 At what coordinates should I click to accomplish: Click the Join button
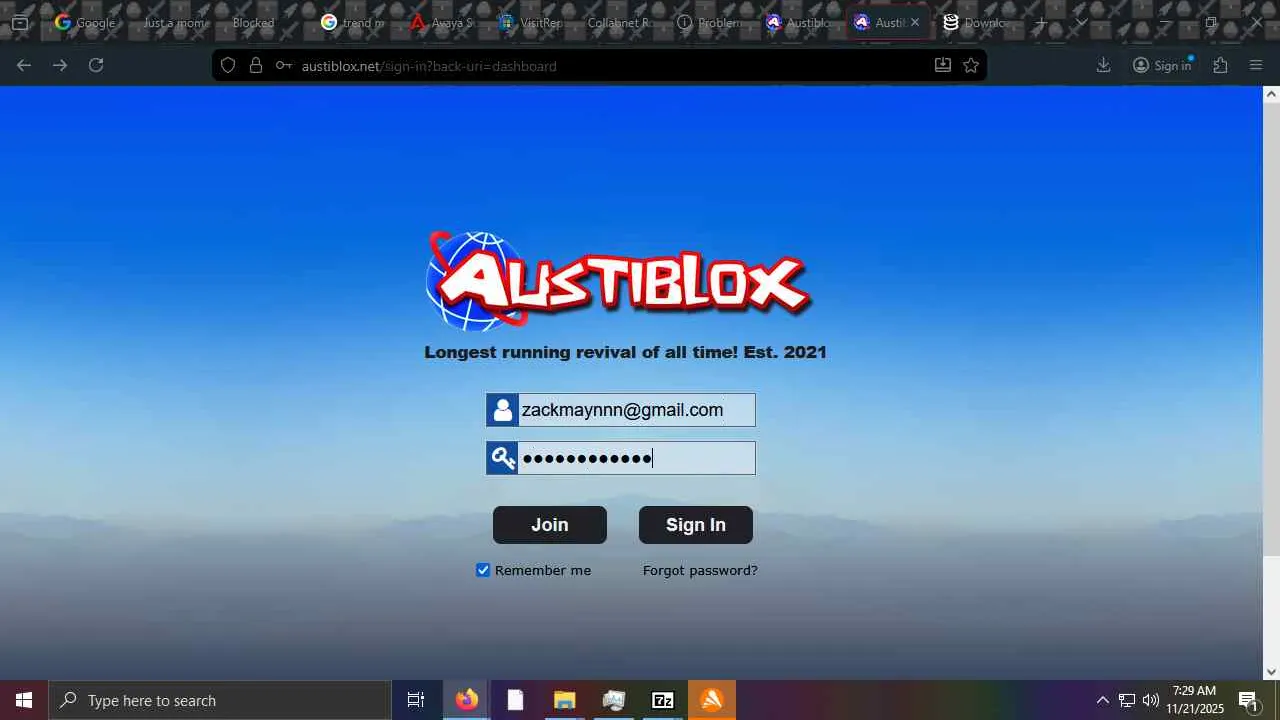click(550, 525)
